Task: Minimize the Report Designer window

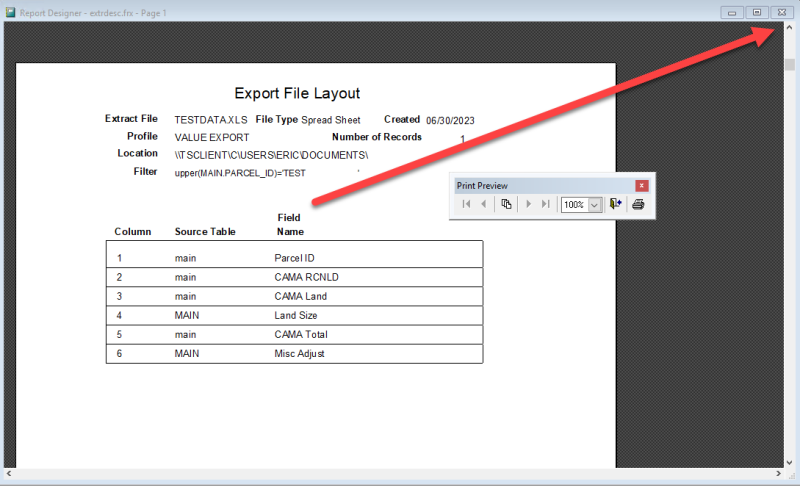Action: pyautogui.click(x=732, y=13)
